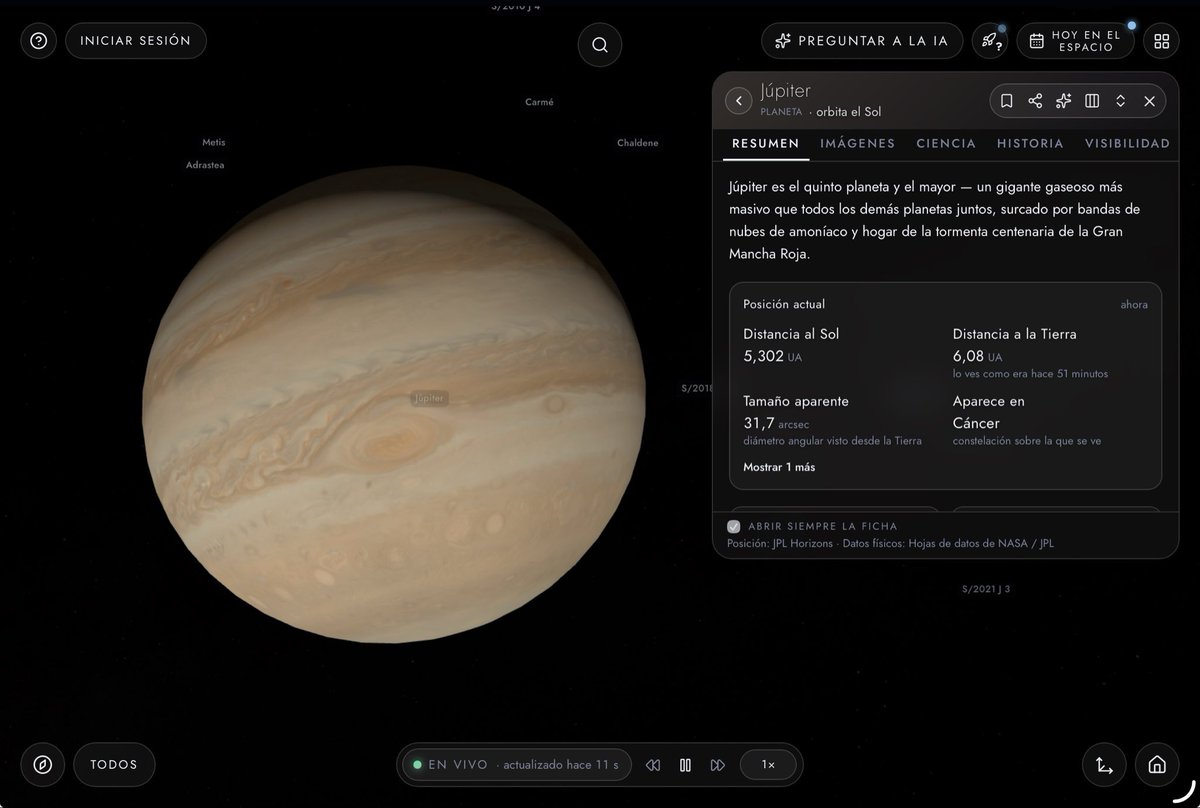
Task: Expand Mostrar 1 más in position card
Action: (779, 467)
